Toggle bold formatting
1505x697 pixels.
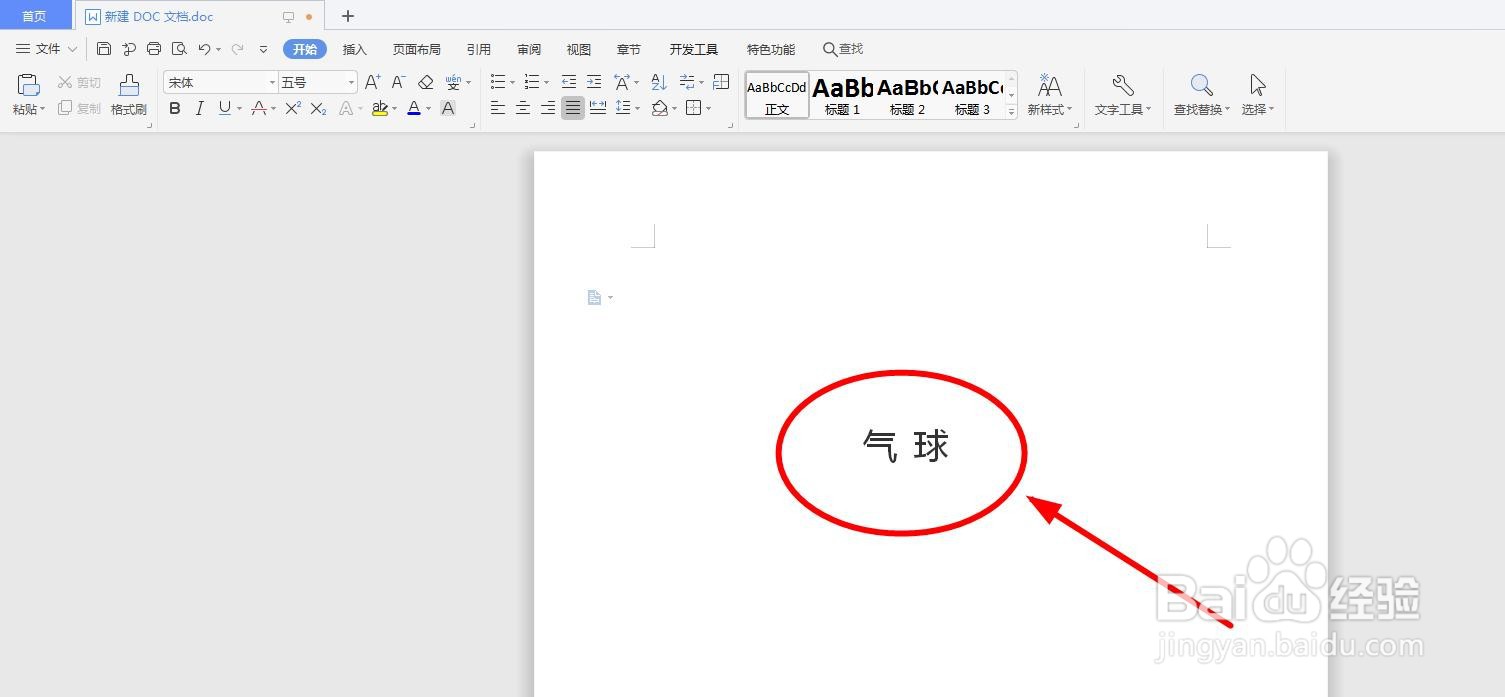pos(175,108)
